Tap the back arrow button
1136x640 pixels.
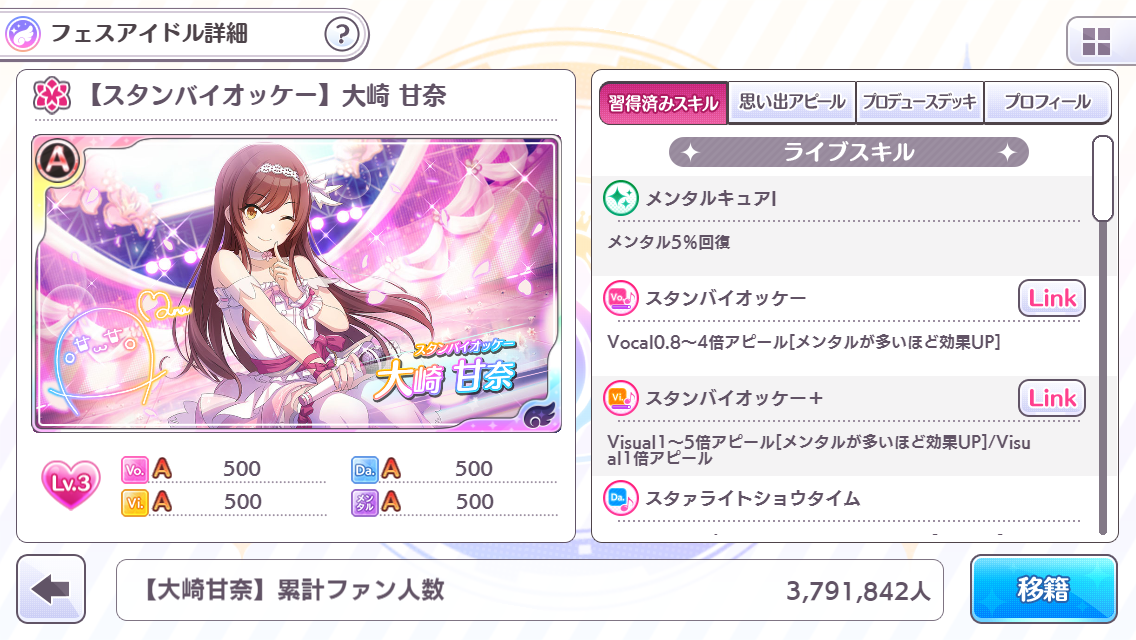point(51,589)
